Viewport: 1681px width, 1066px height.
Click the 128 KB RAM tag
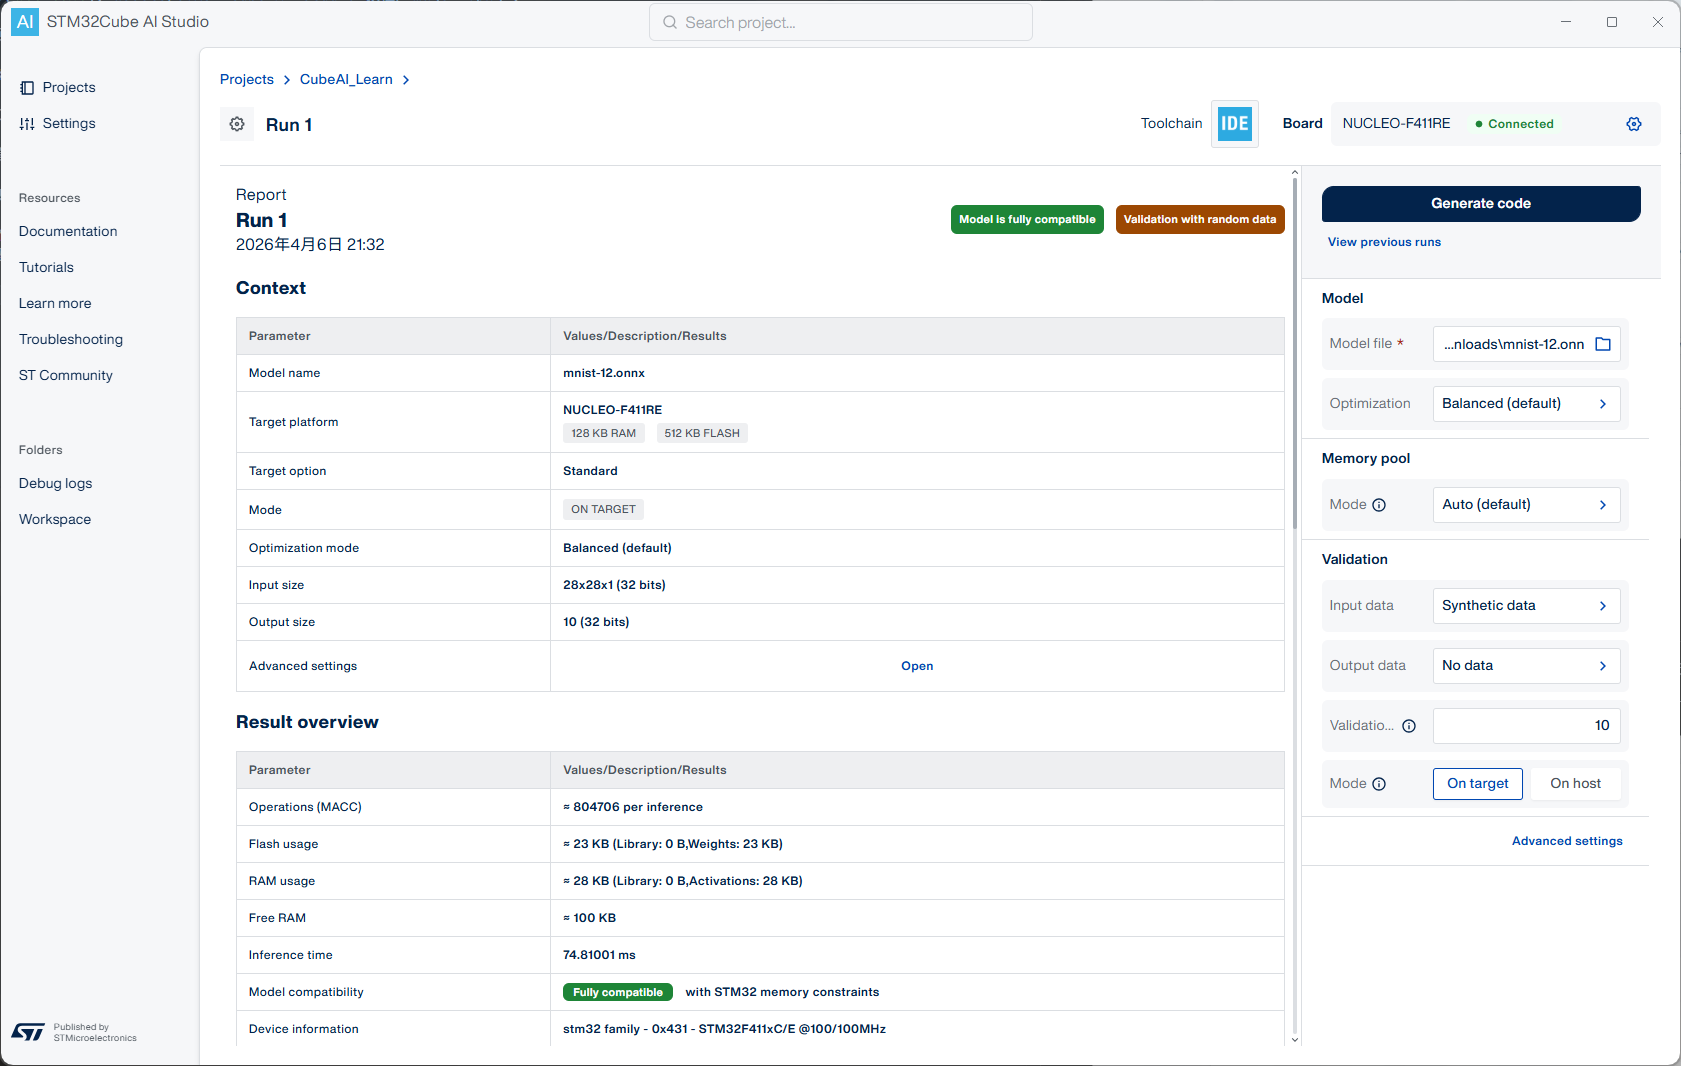tap(604, 433)
